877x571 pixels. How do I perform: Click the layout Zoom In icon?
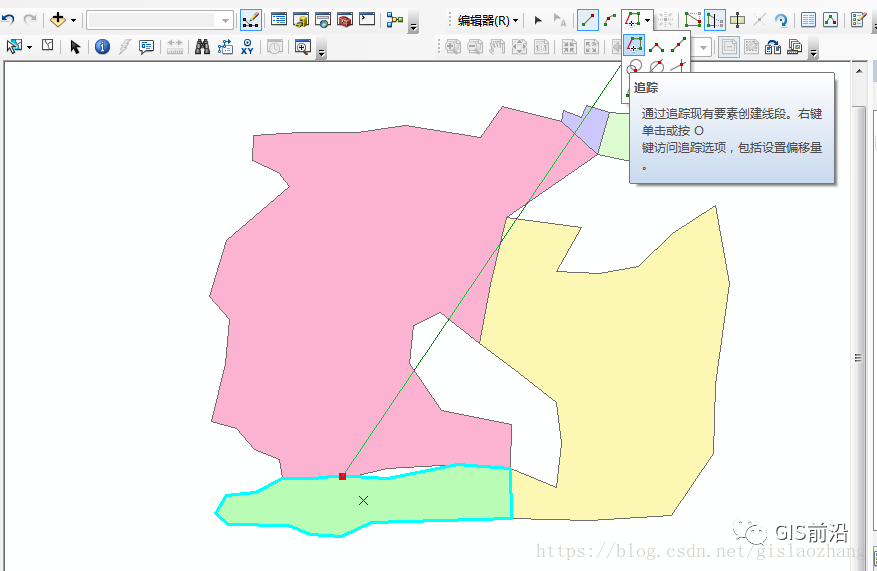pyautogui.click(x=452, y=47)
